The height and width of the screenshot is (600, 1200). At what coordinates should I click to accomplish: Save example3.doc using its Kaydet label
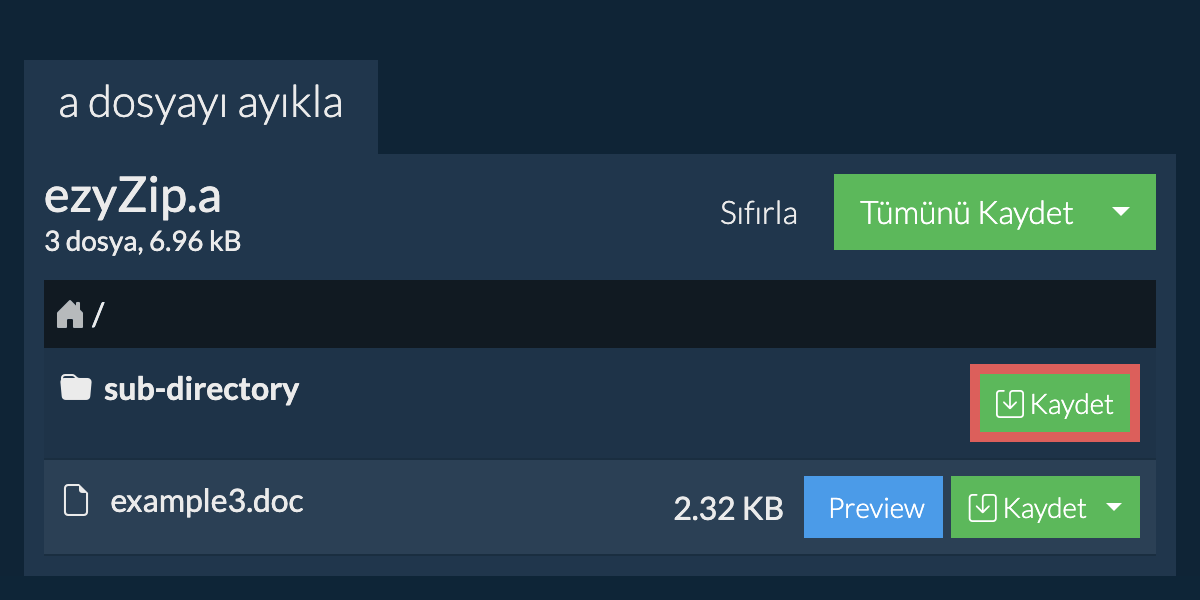click(1044, 508)
